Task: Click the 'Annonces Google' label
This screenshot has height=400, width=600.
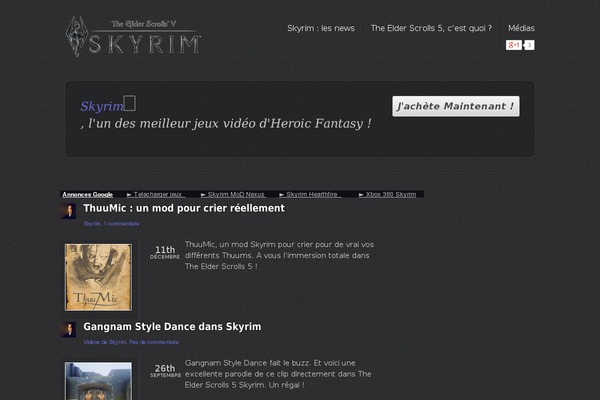Action: click(x=88, y=194)
